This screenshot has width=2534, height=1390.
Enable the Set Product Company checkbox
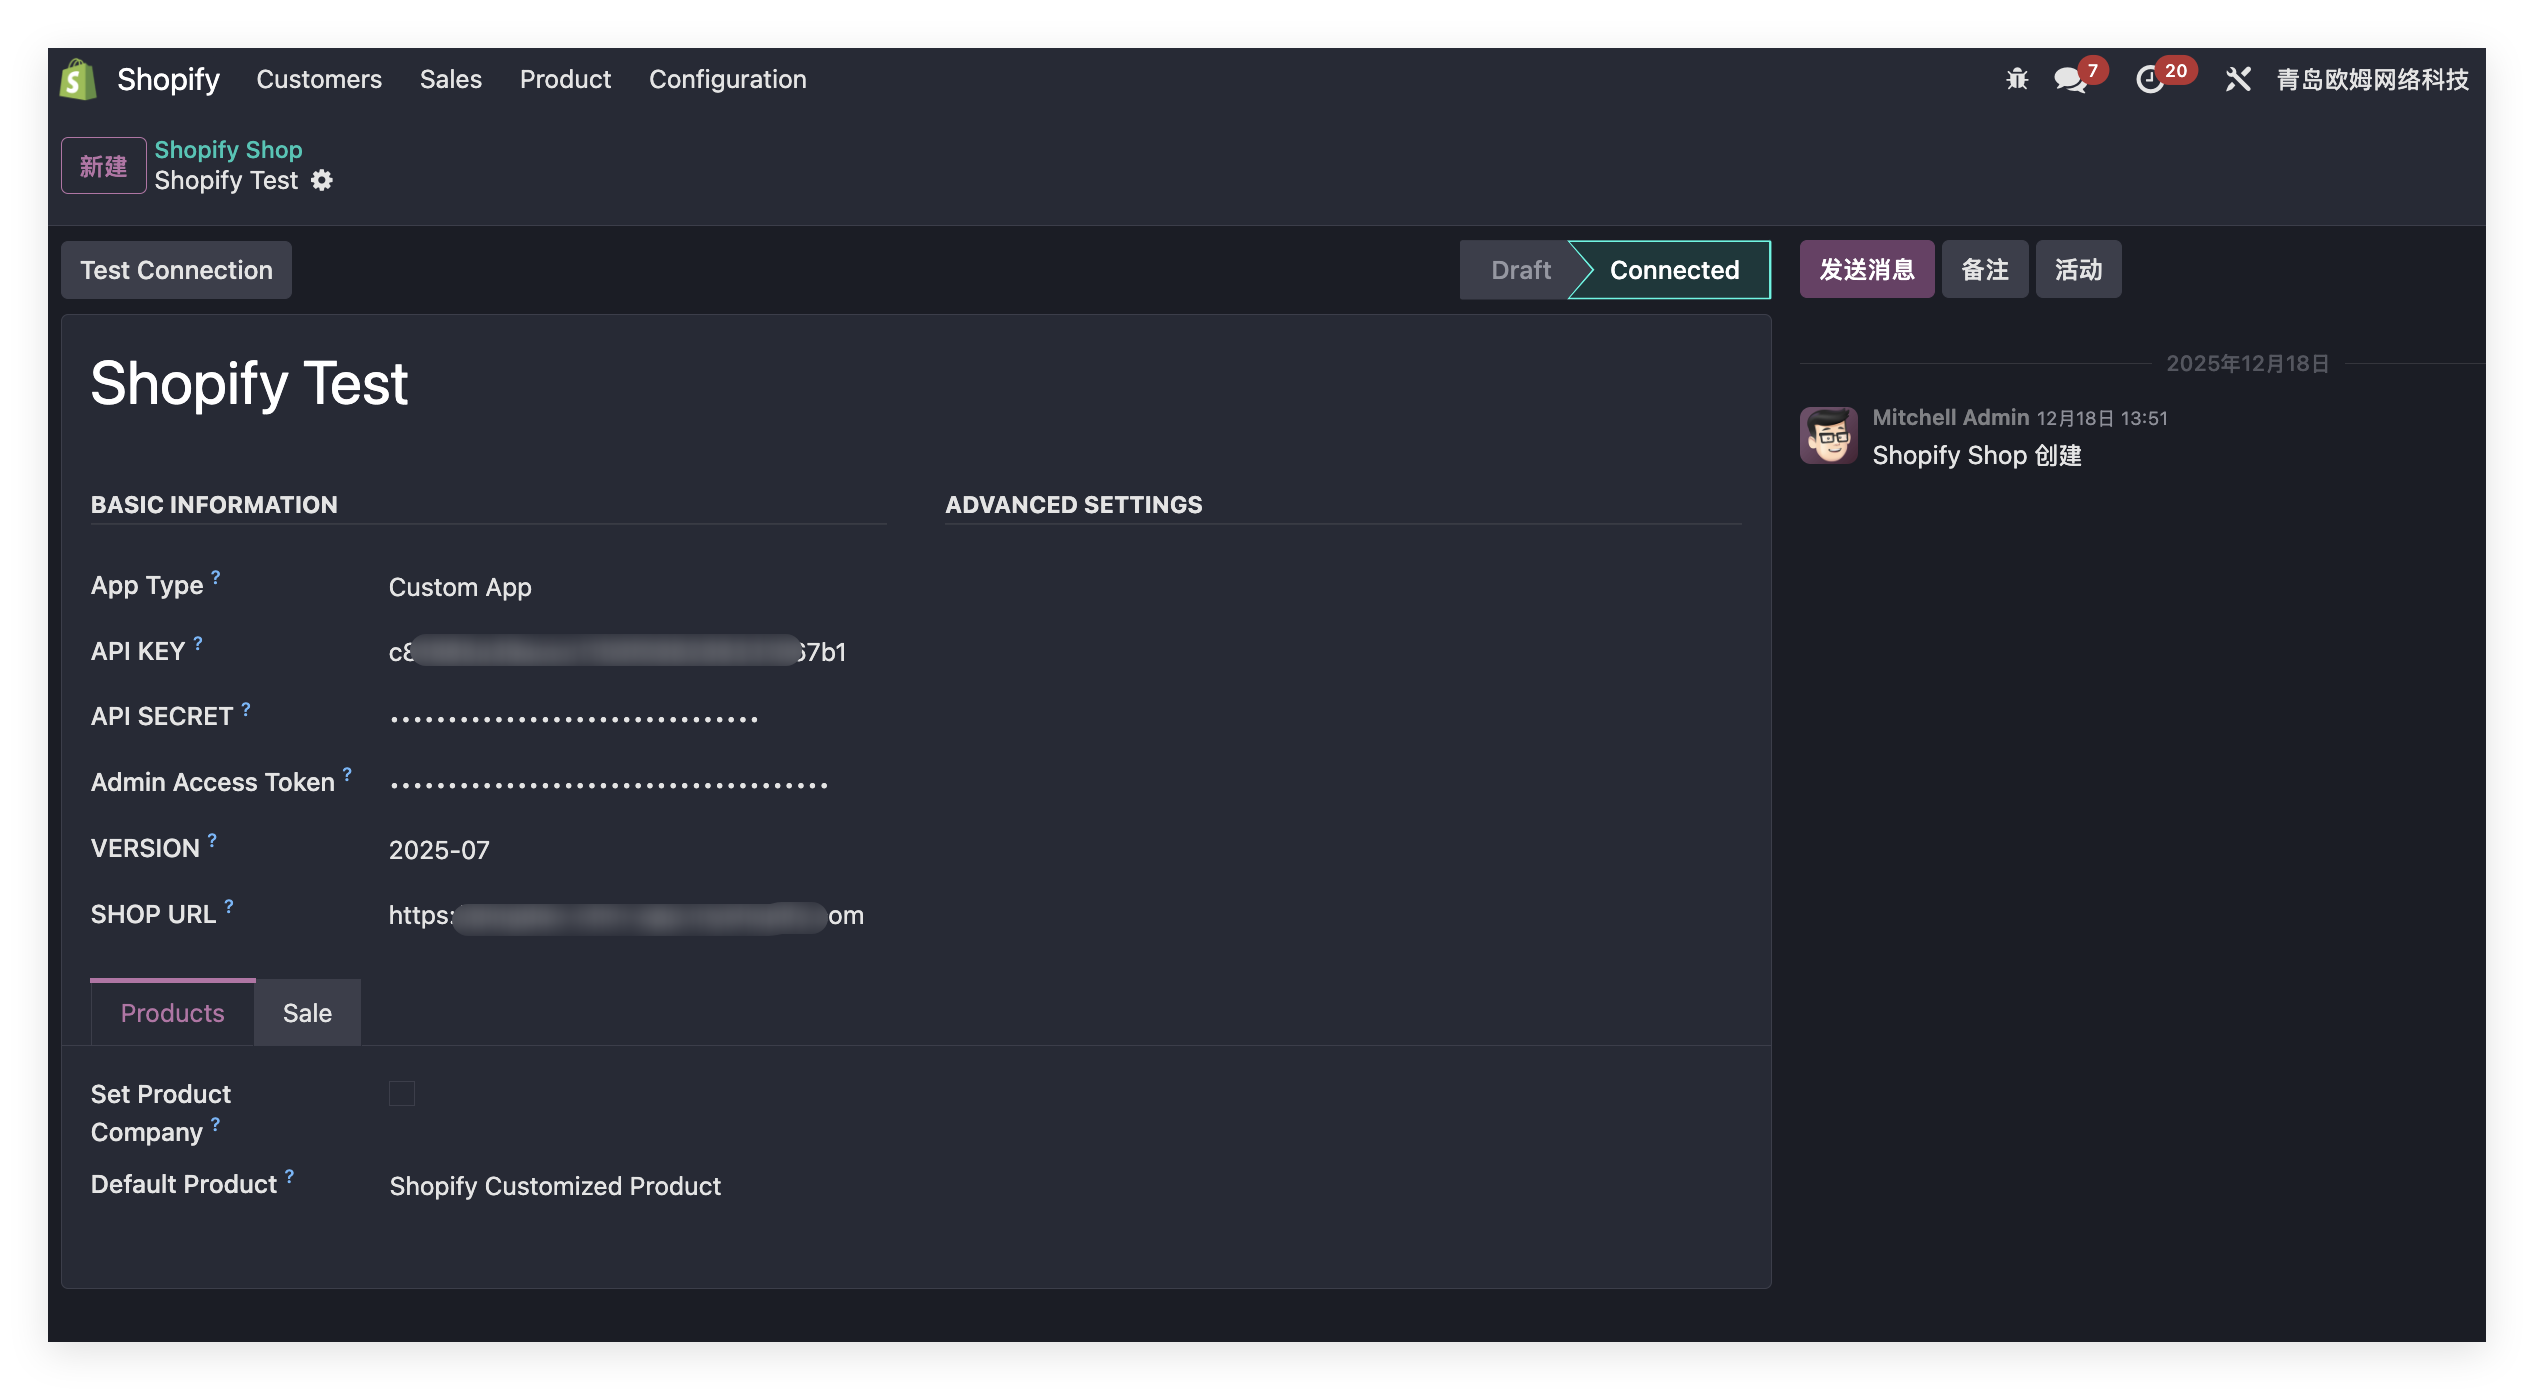point(402,1094)
